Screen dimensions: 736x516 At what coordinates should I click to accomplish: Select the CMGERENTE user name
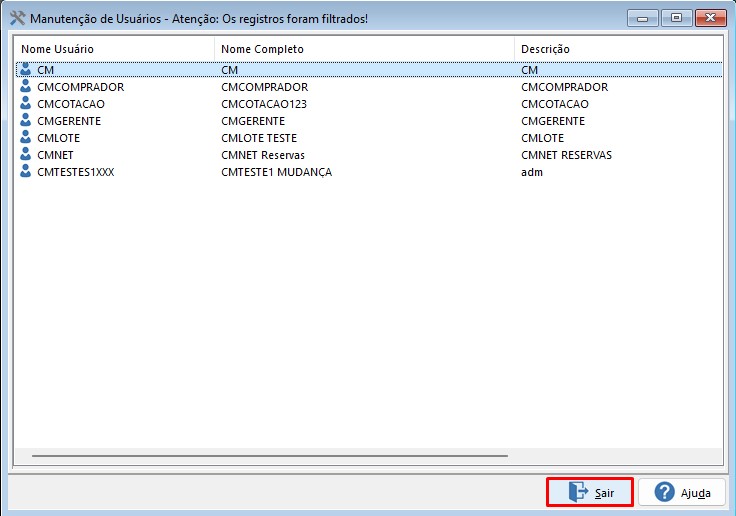pos(69,121)
